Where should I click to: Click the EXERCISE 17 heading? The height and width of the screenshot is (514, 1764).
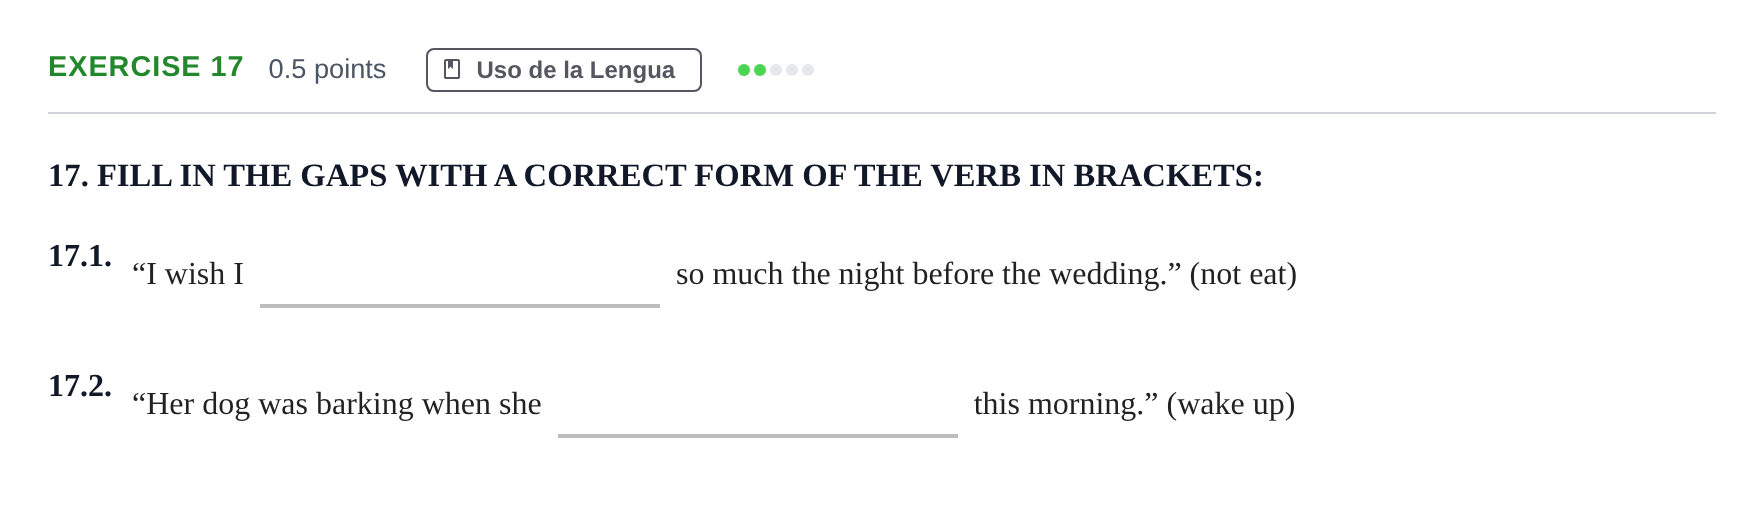[x=146, y=67]
